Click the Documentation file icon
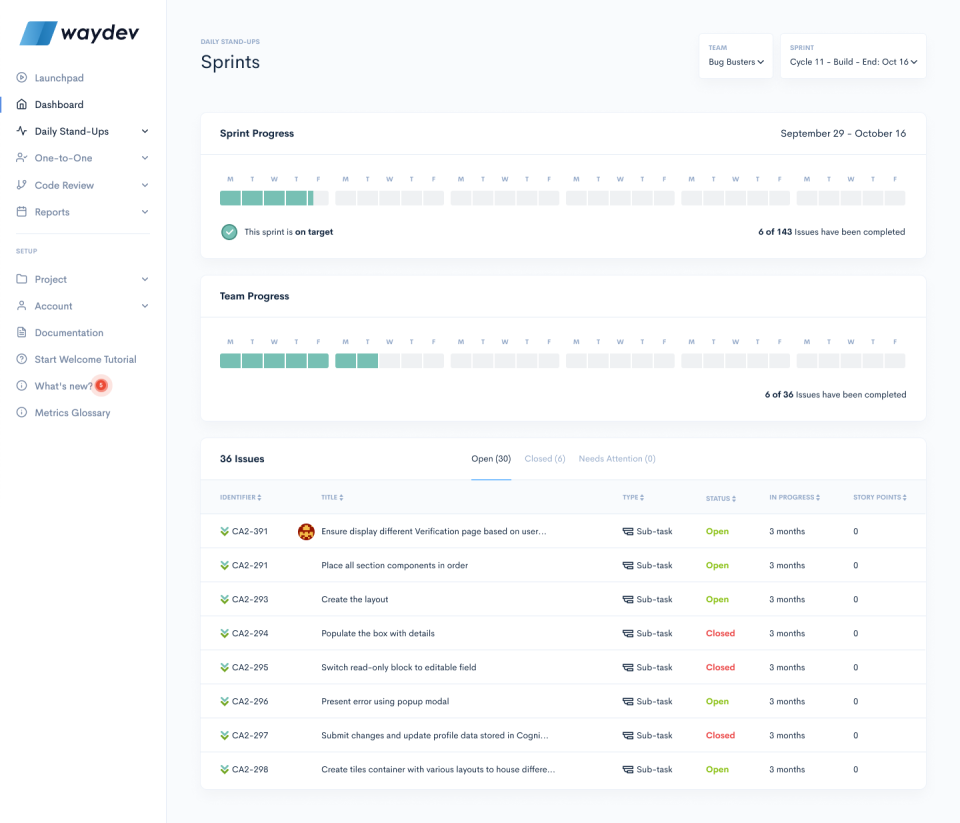 point(21,333)
